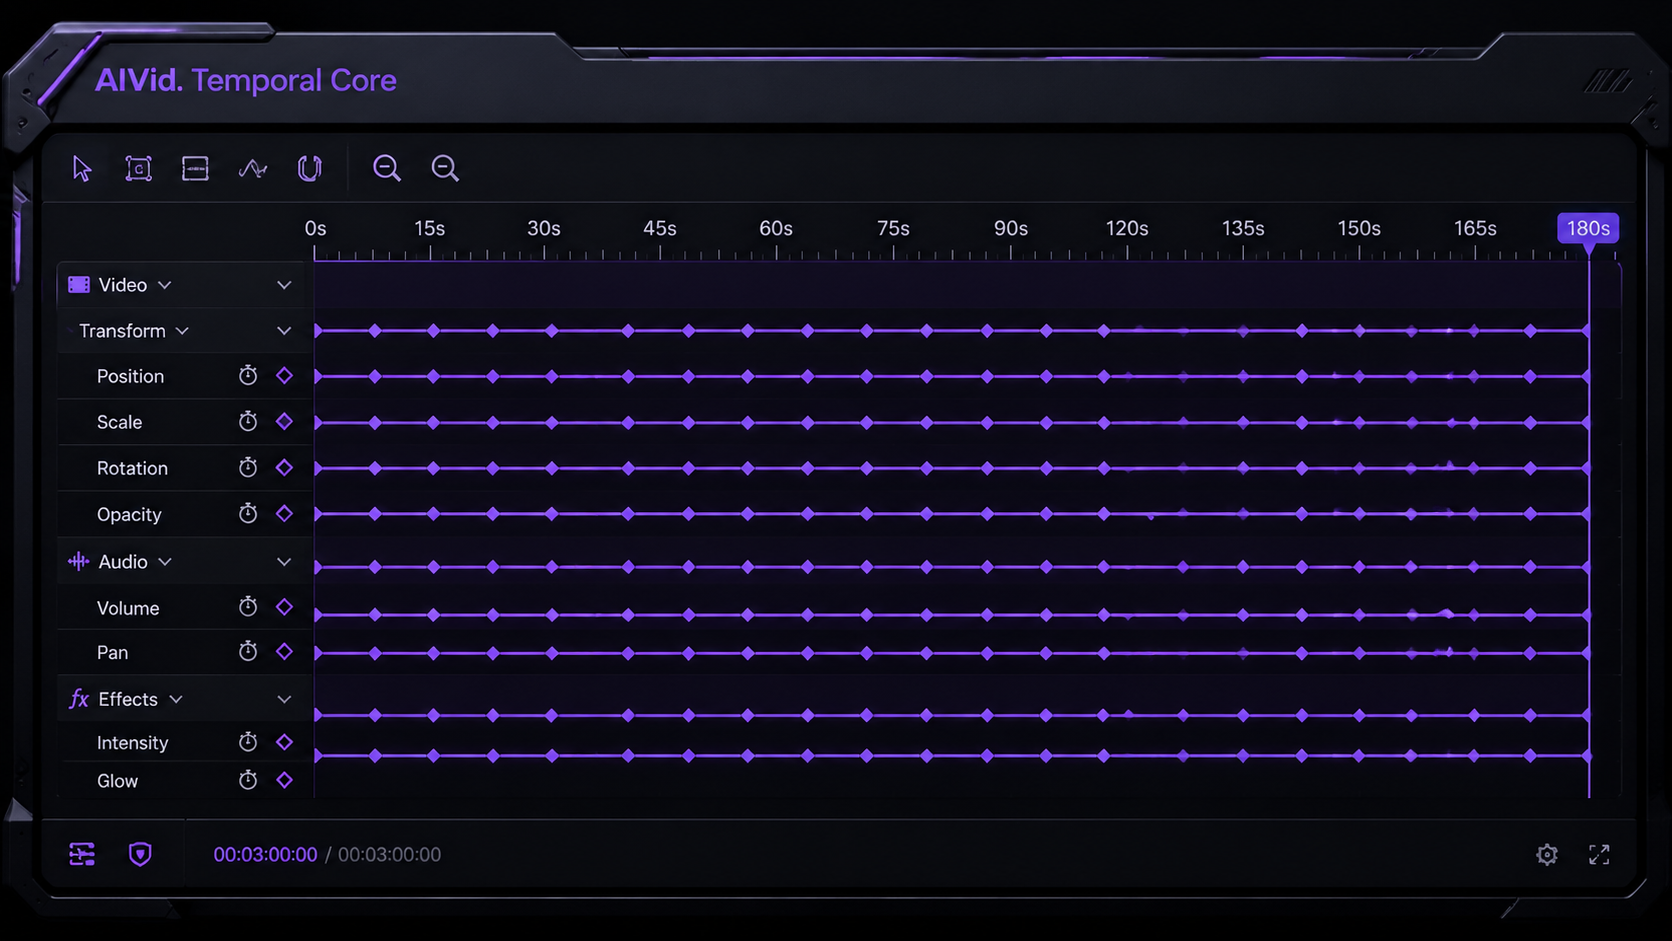Toggle the Rotation stopwatch animation
1672x941 pixels.
[x=248, y=468]
